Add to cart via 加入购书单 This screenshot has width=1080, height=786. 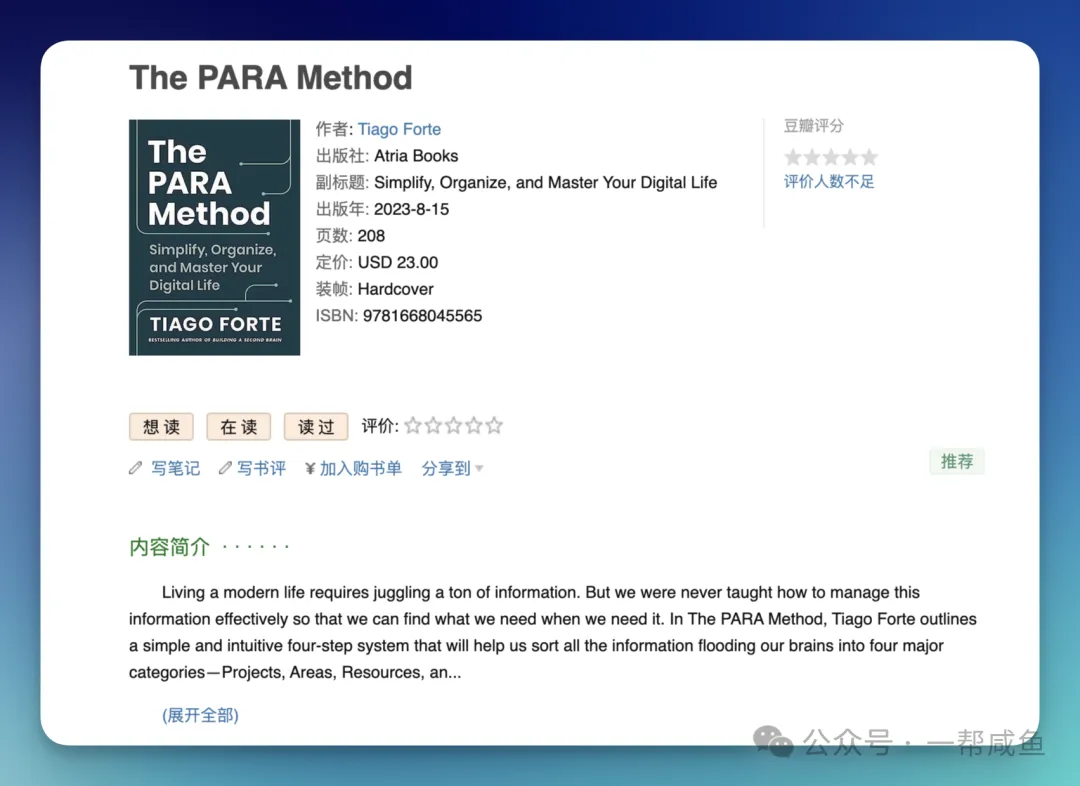360,468
